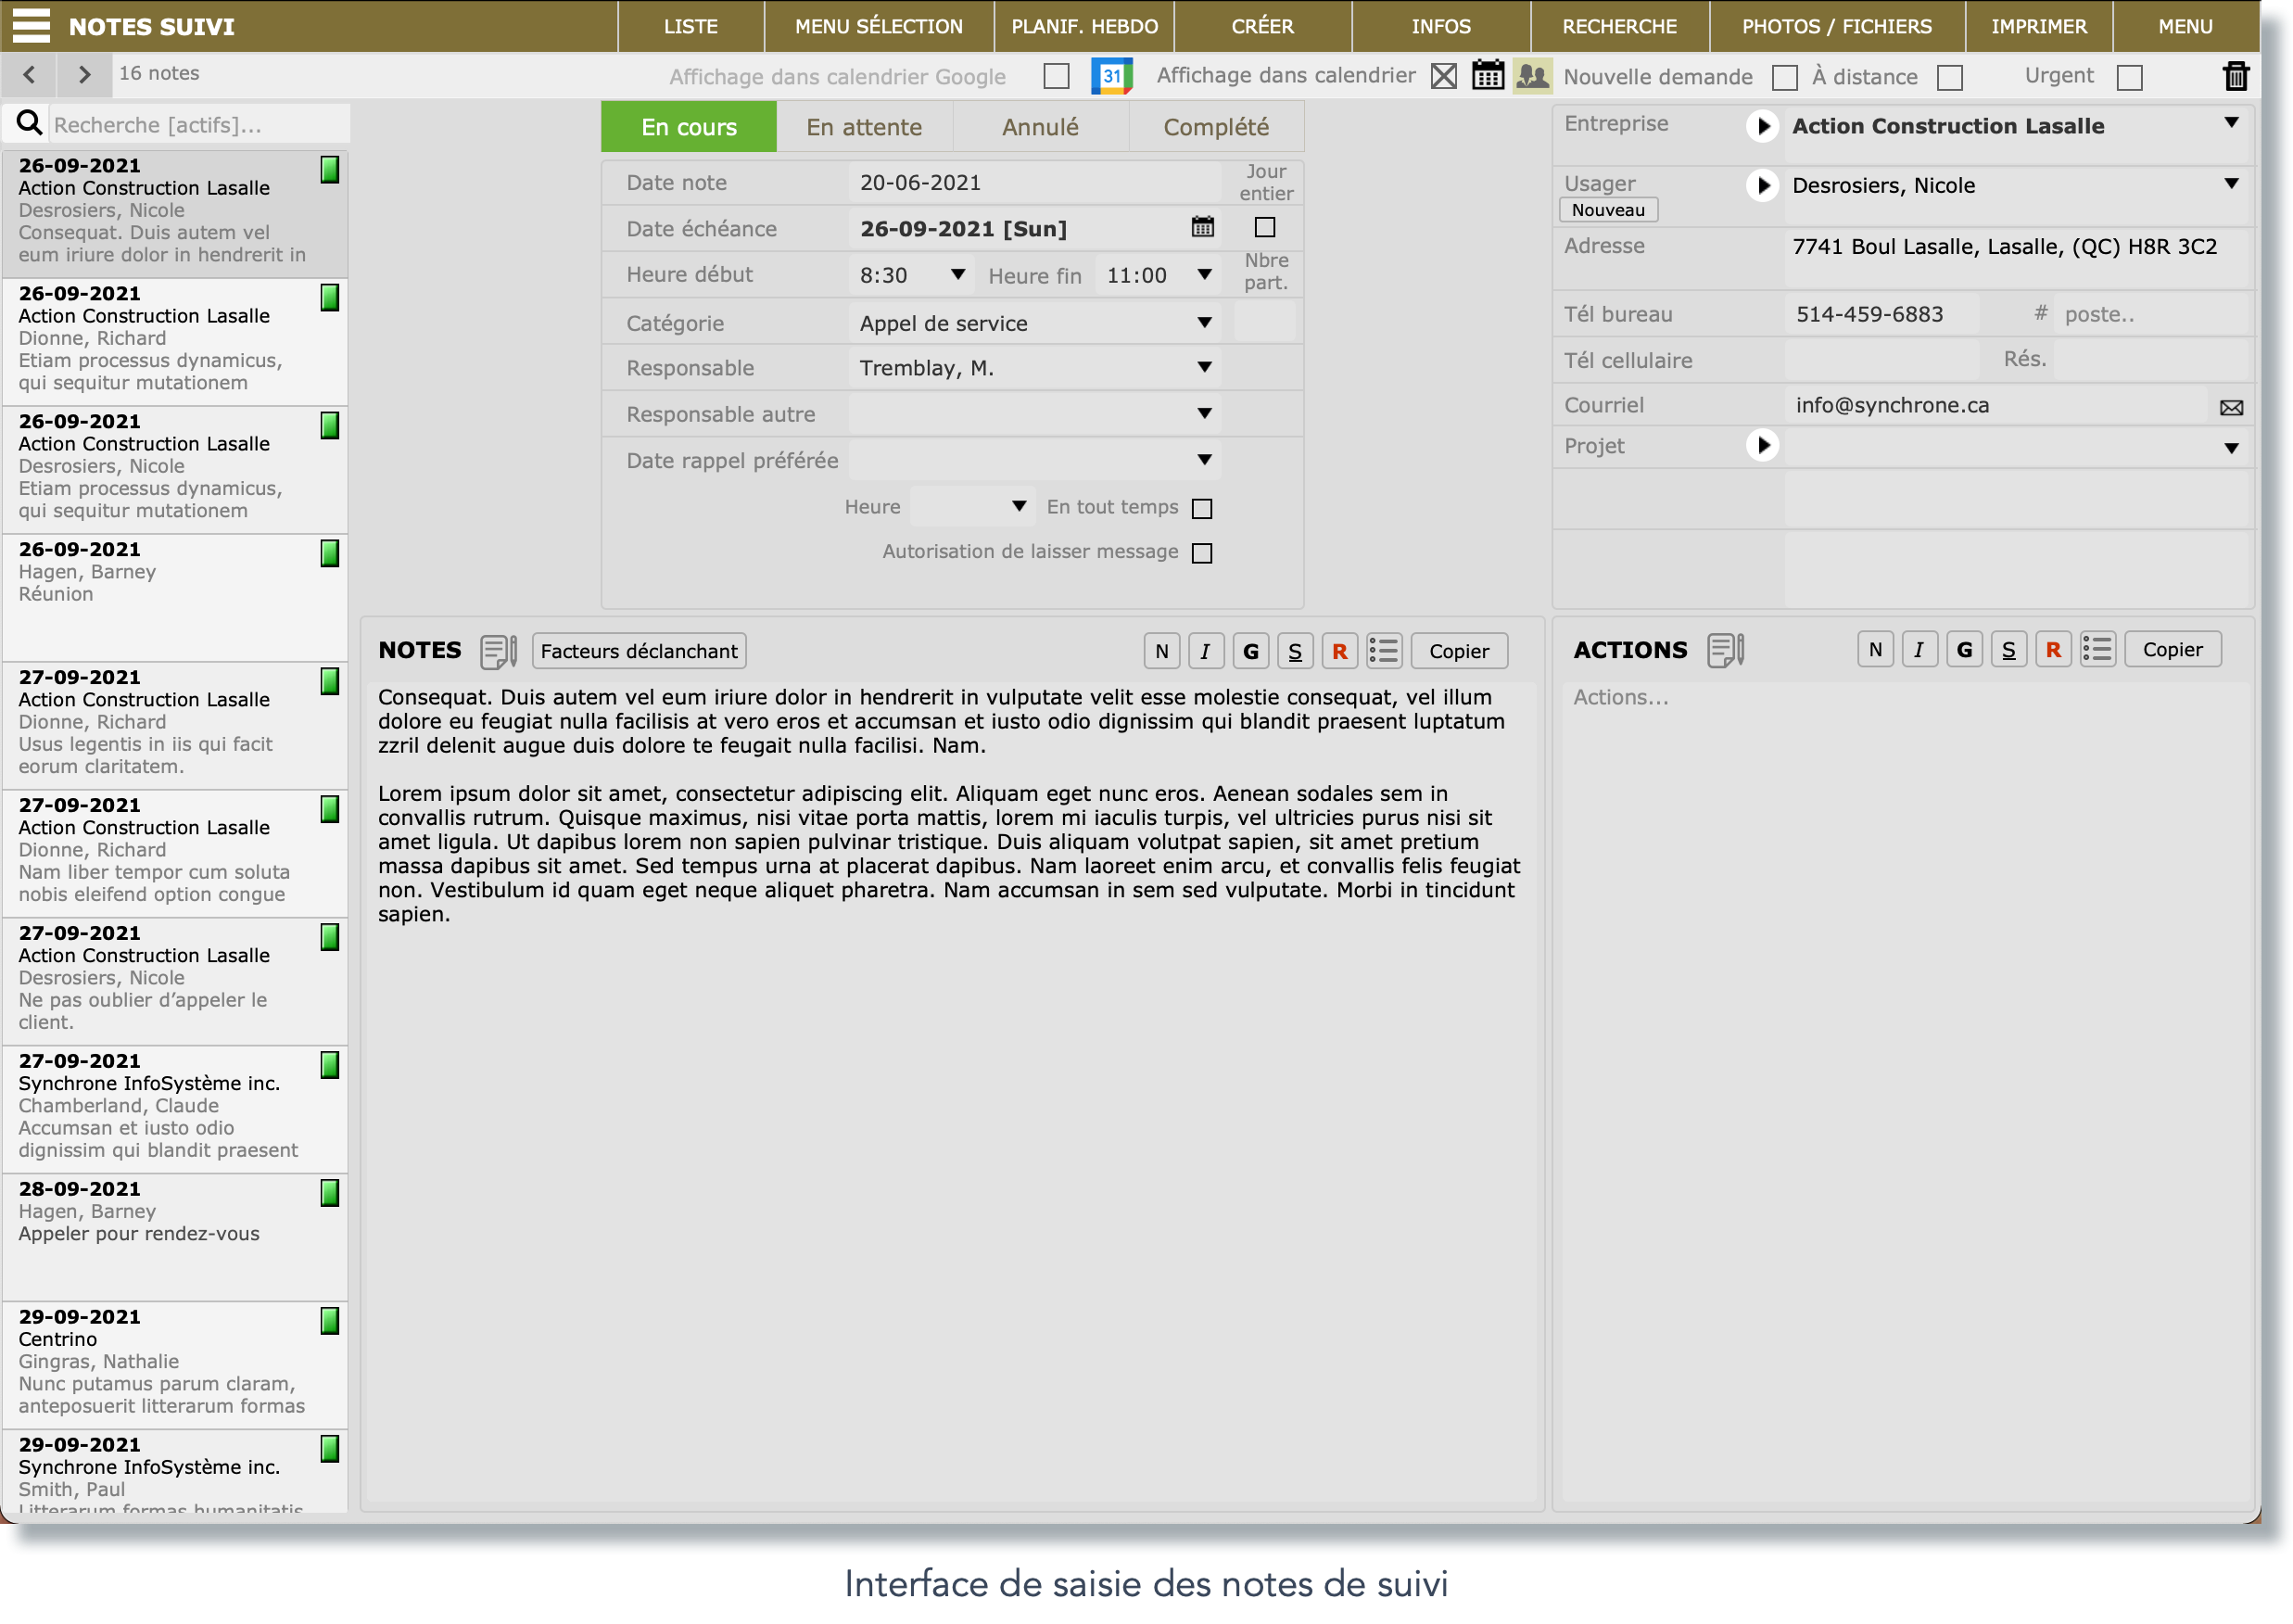Open the hamburger menu beside Notes Suivi

30,25
